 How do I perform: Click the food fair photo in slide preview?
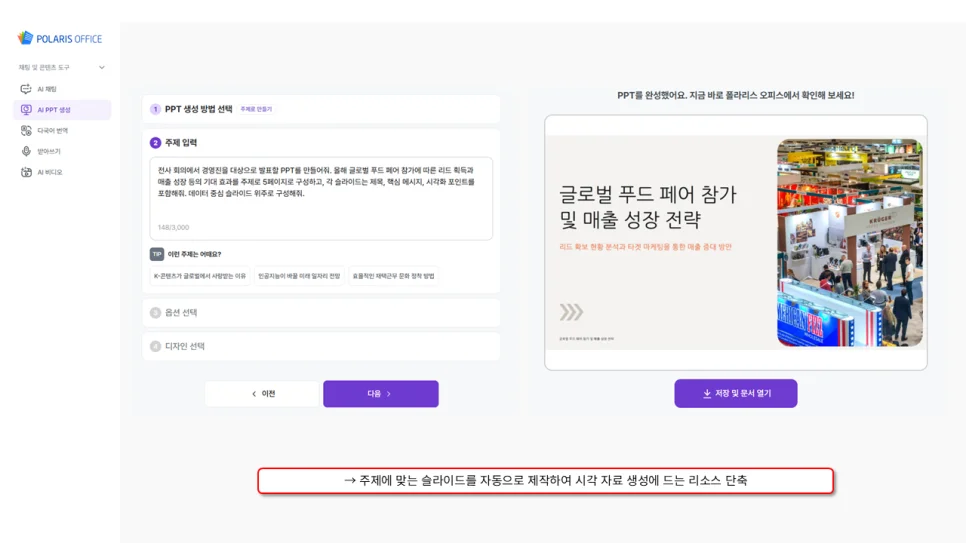[x=850, y=242]
